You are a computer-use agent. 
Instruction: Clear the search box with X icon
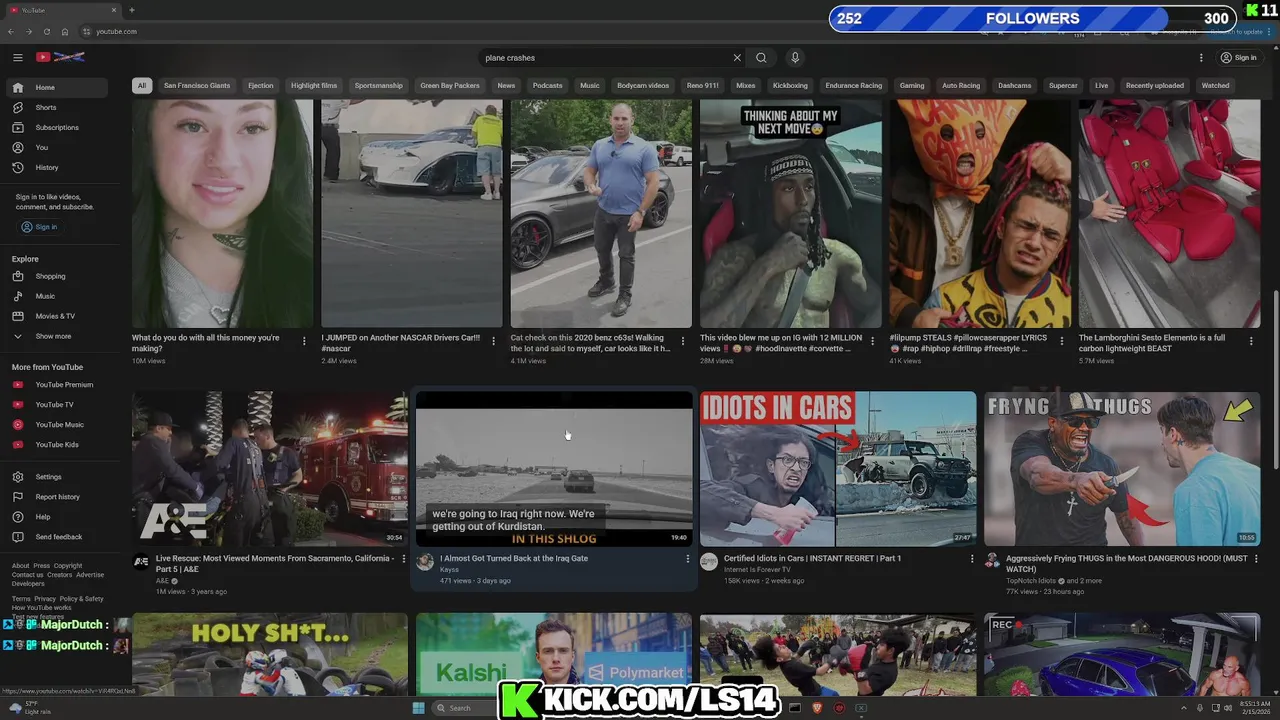click(x=737, y=58)
